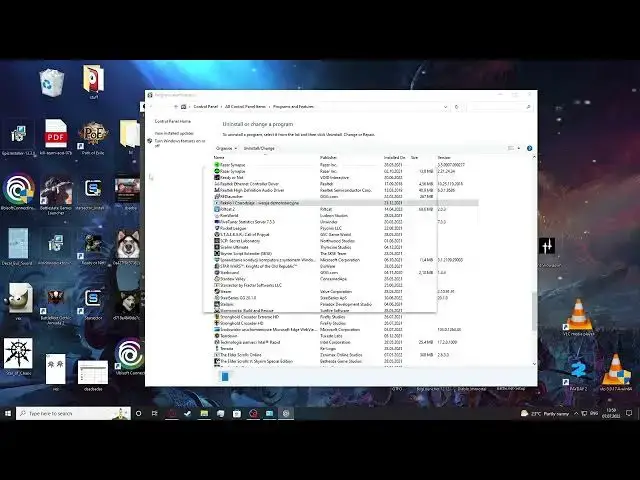Click the Uninstall/Change button
640x480 pixels.
click(x=259, y=148)
